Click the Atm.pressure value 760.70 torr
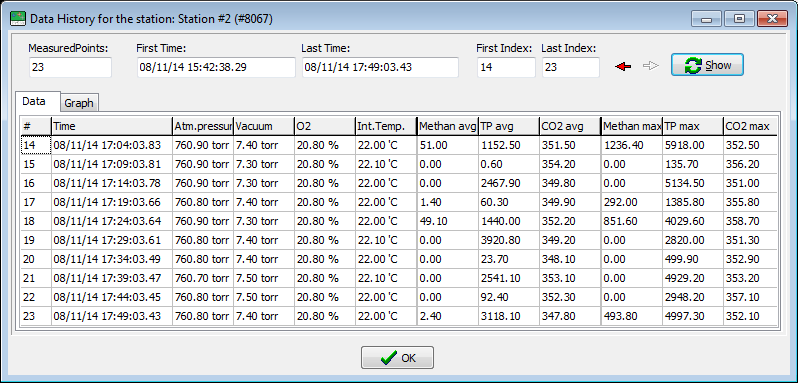Screen dimensions: 798x383 pos(203,278)
